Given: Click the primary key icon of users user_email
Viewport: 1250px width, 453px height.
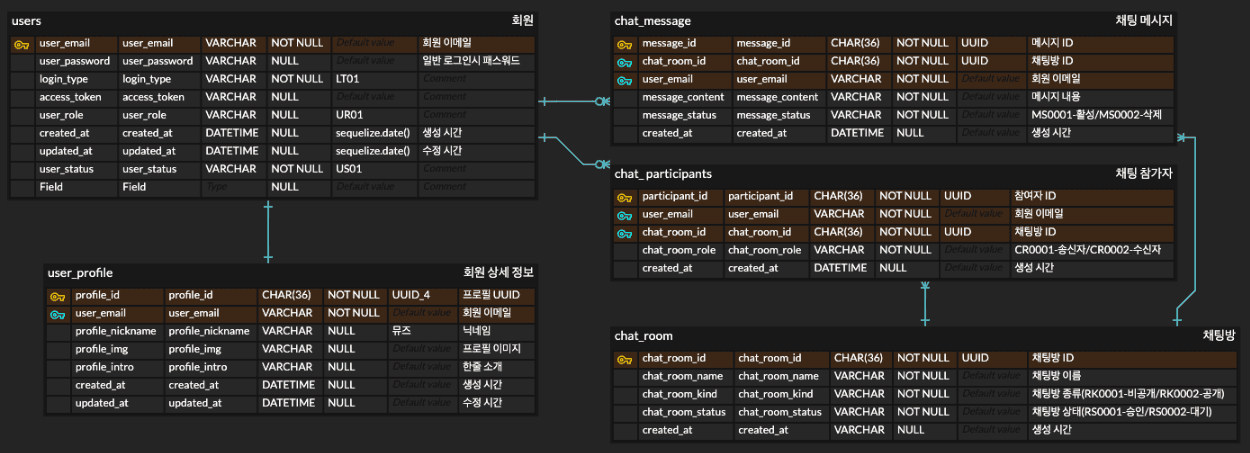Looking at the screenshot, I should click(x=23, y=44).
